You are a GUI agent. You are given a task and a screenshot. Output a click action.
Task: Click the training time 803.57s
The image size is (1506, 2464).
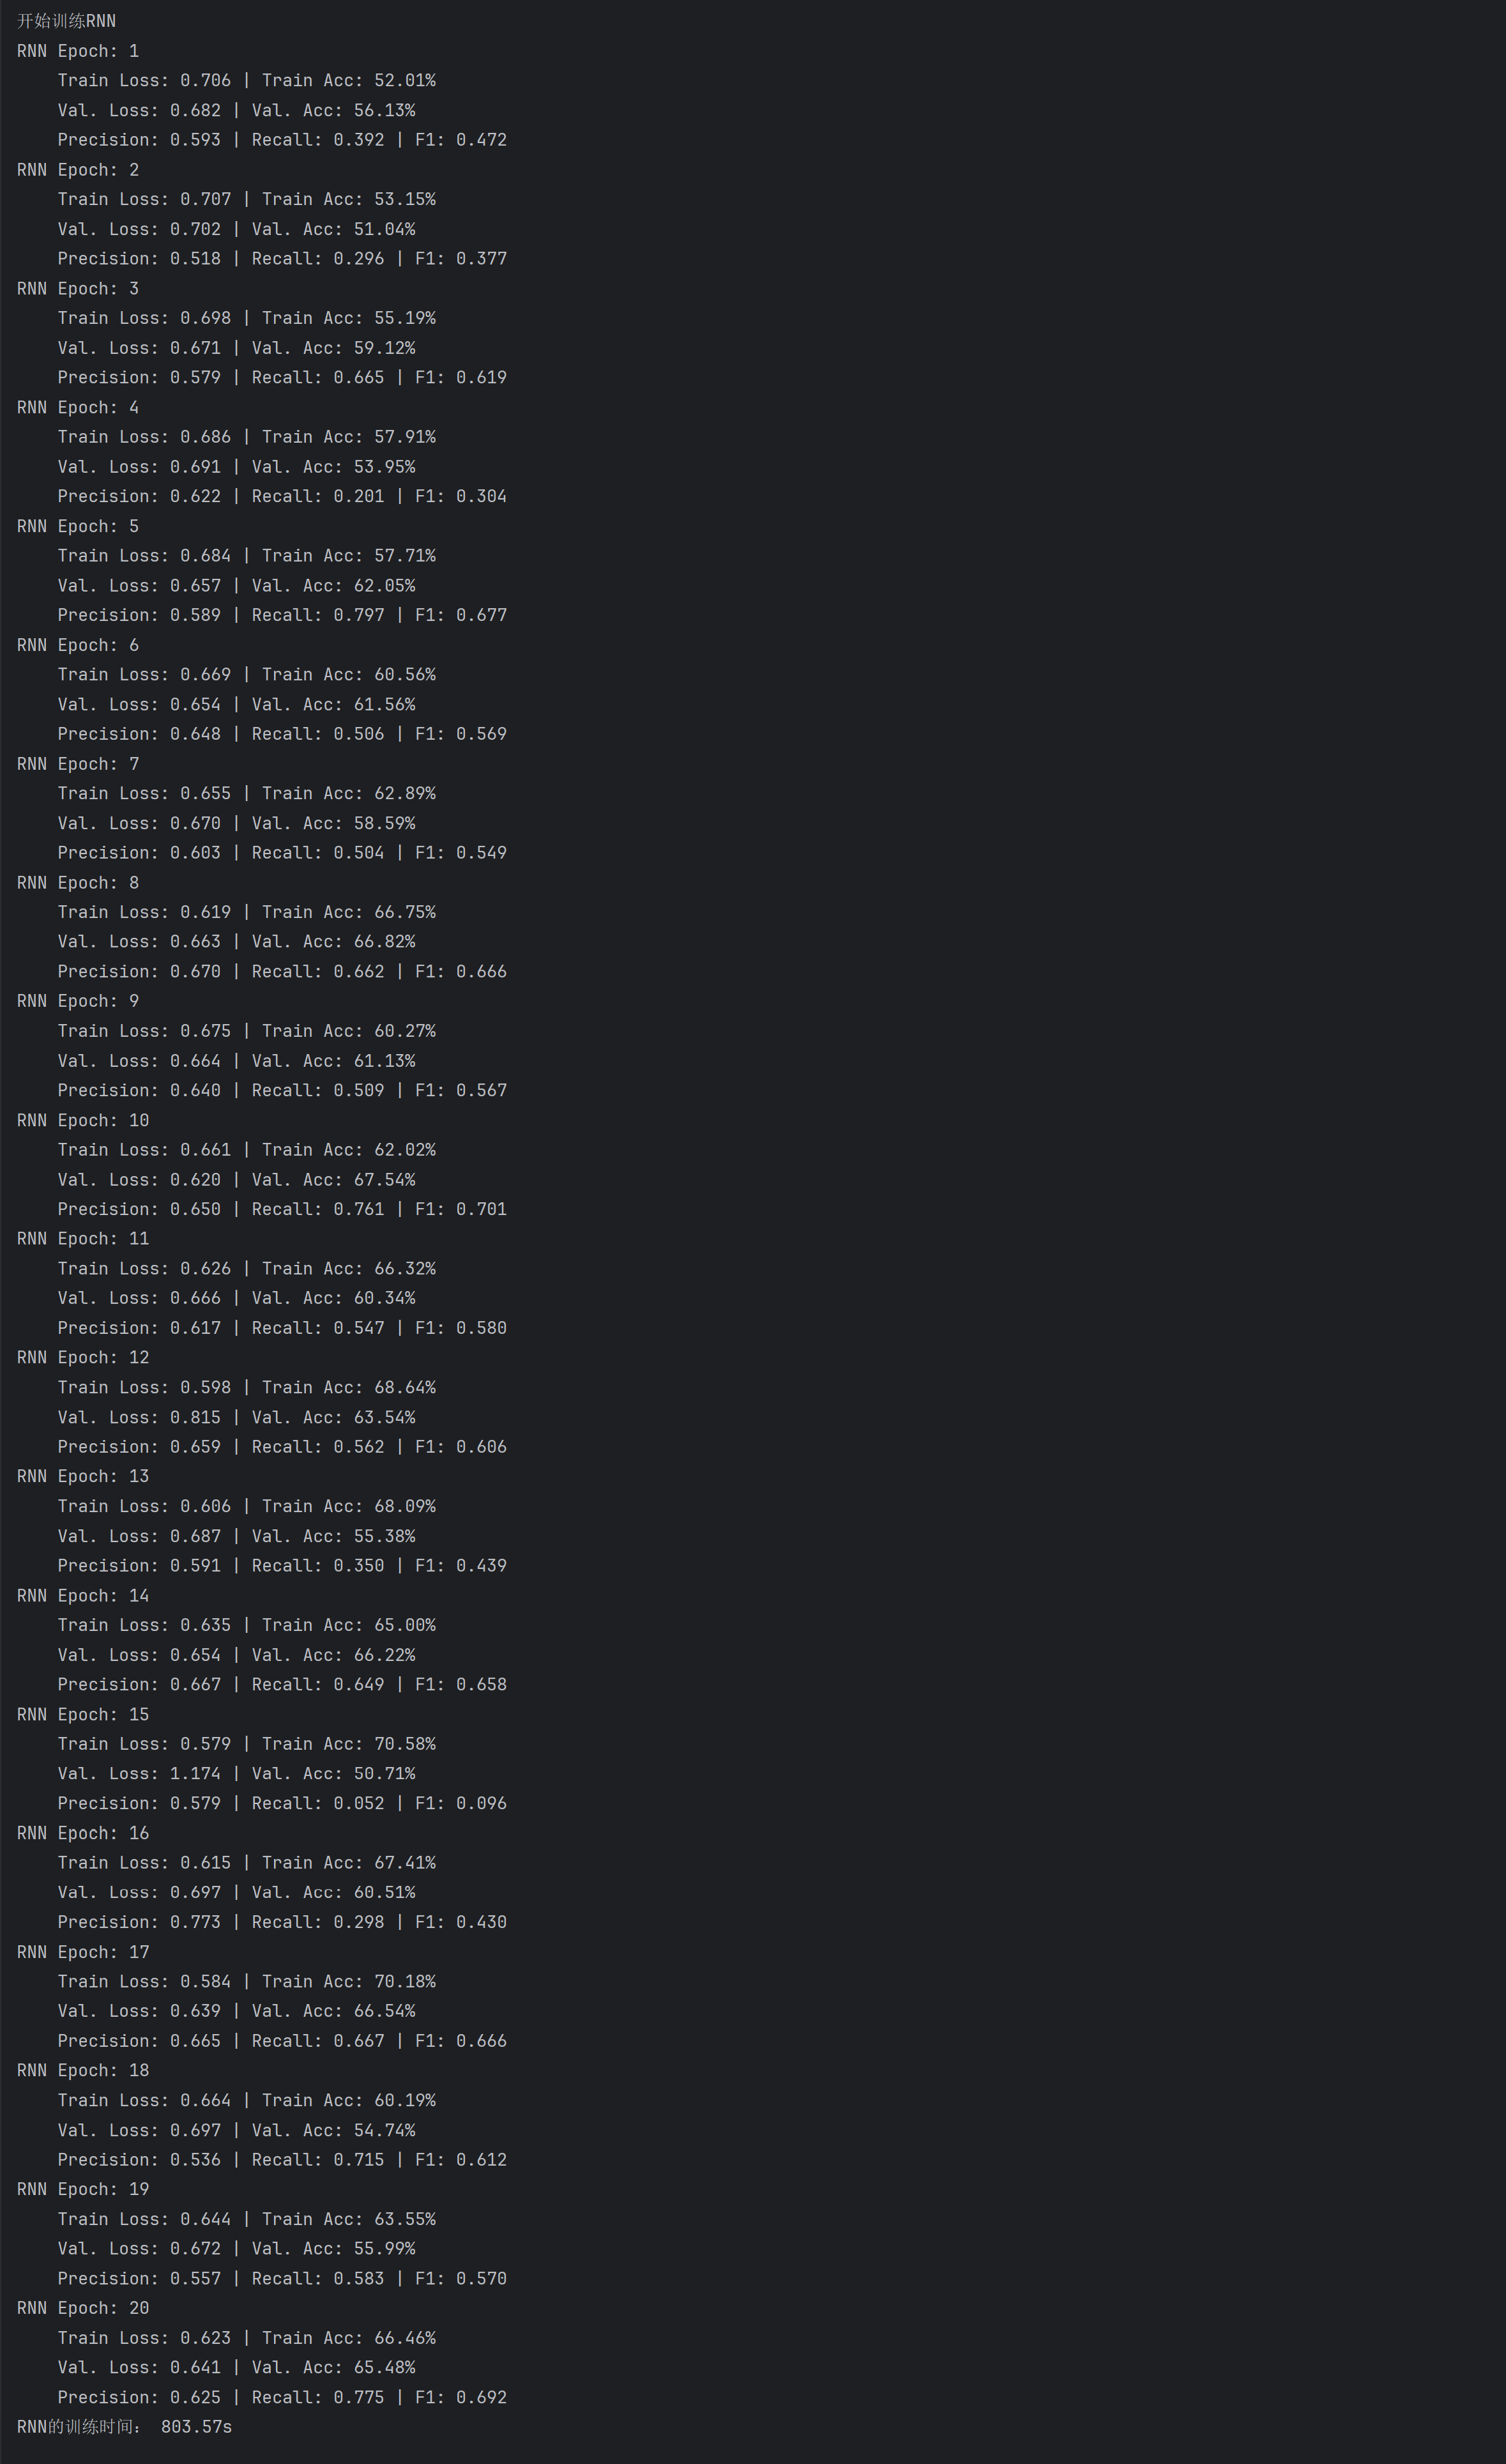[196, 2427]
